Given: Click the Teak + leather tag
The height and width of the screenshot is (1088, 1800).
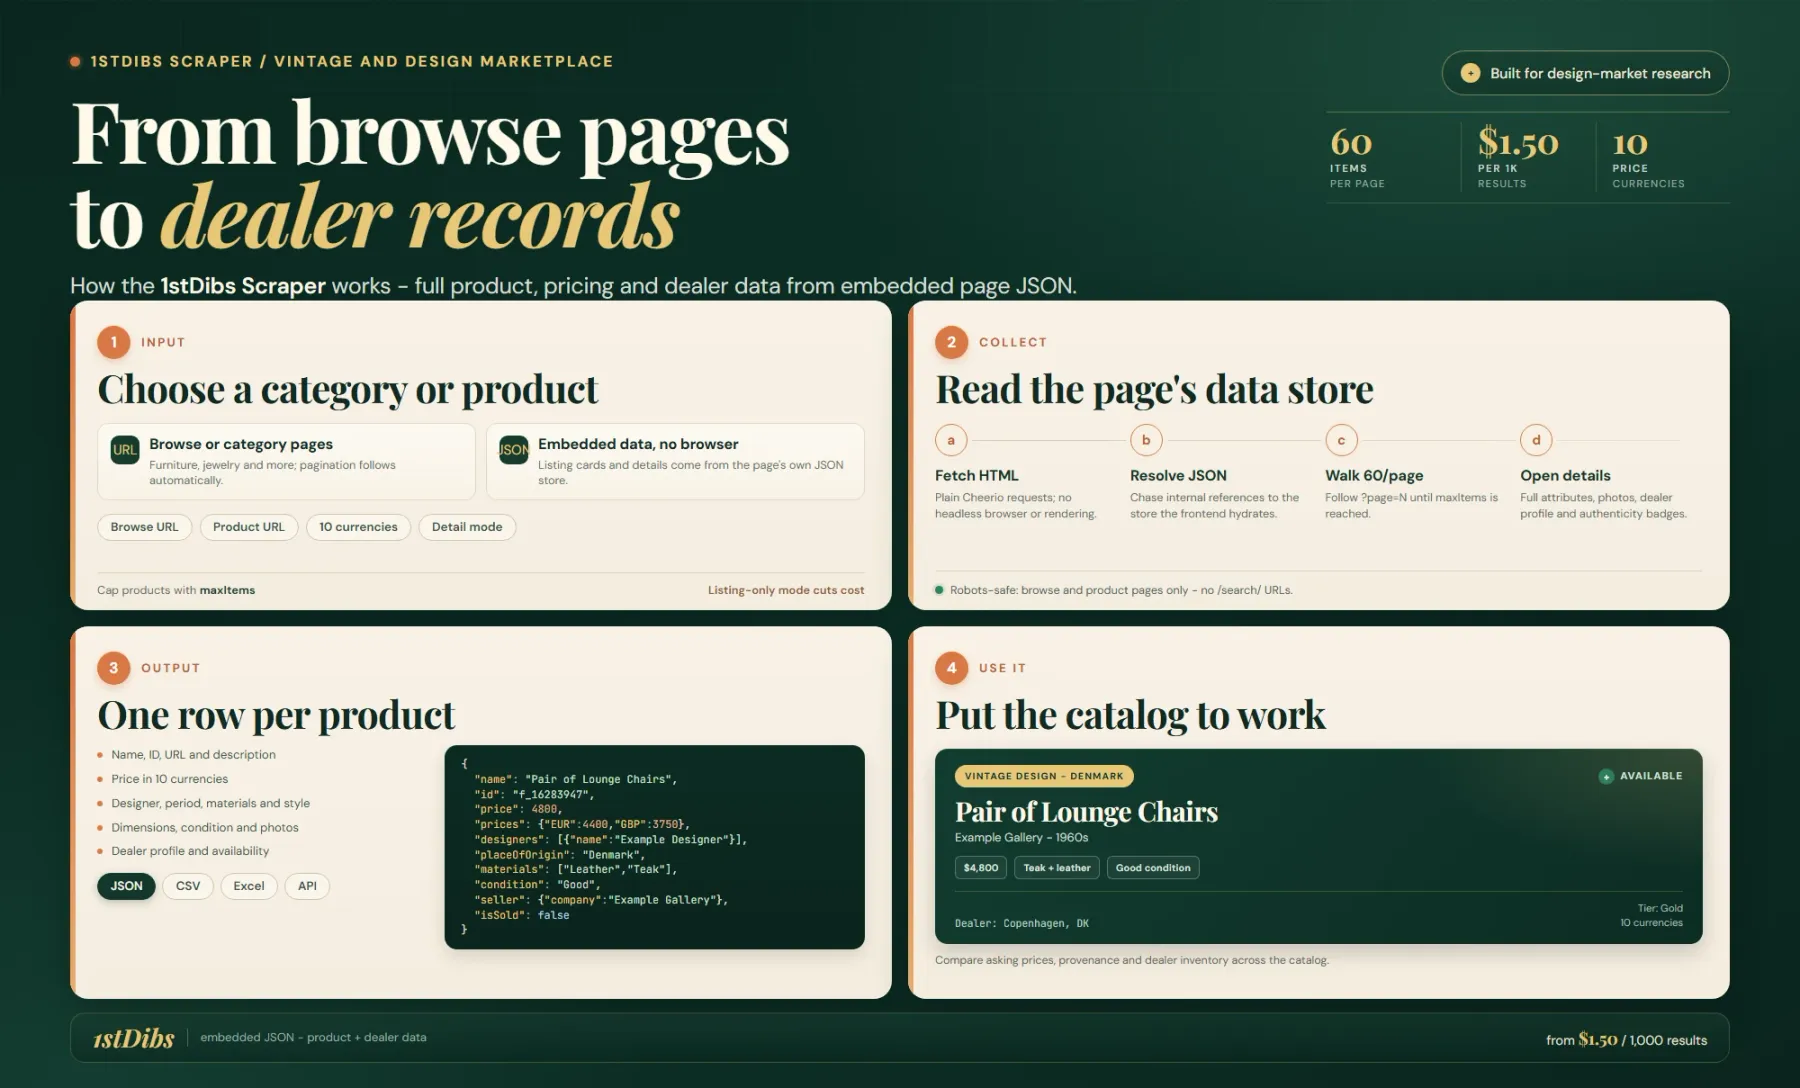Looking at the screenshot, I should point(1057,868).
